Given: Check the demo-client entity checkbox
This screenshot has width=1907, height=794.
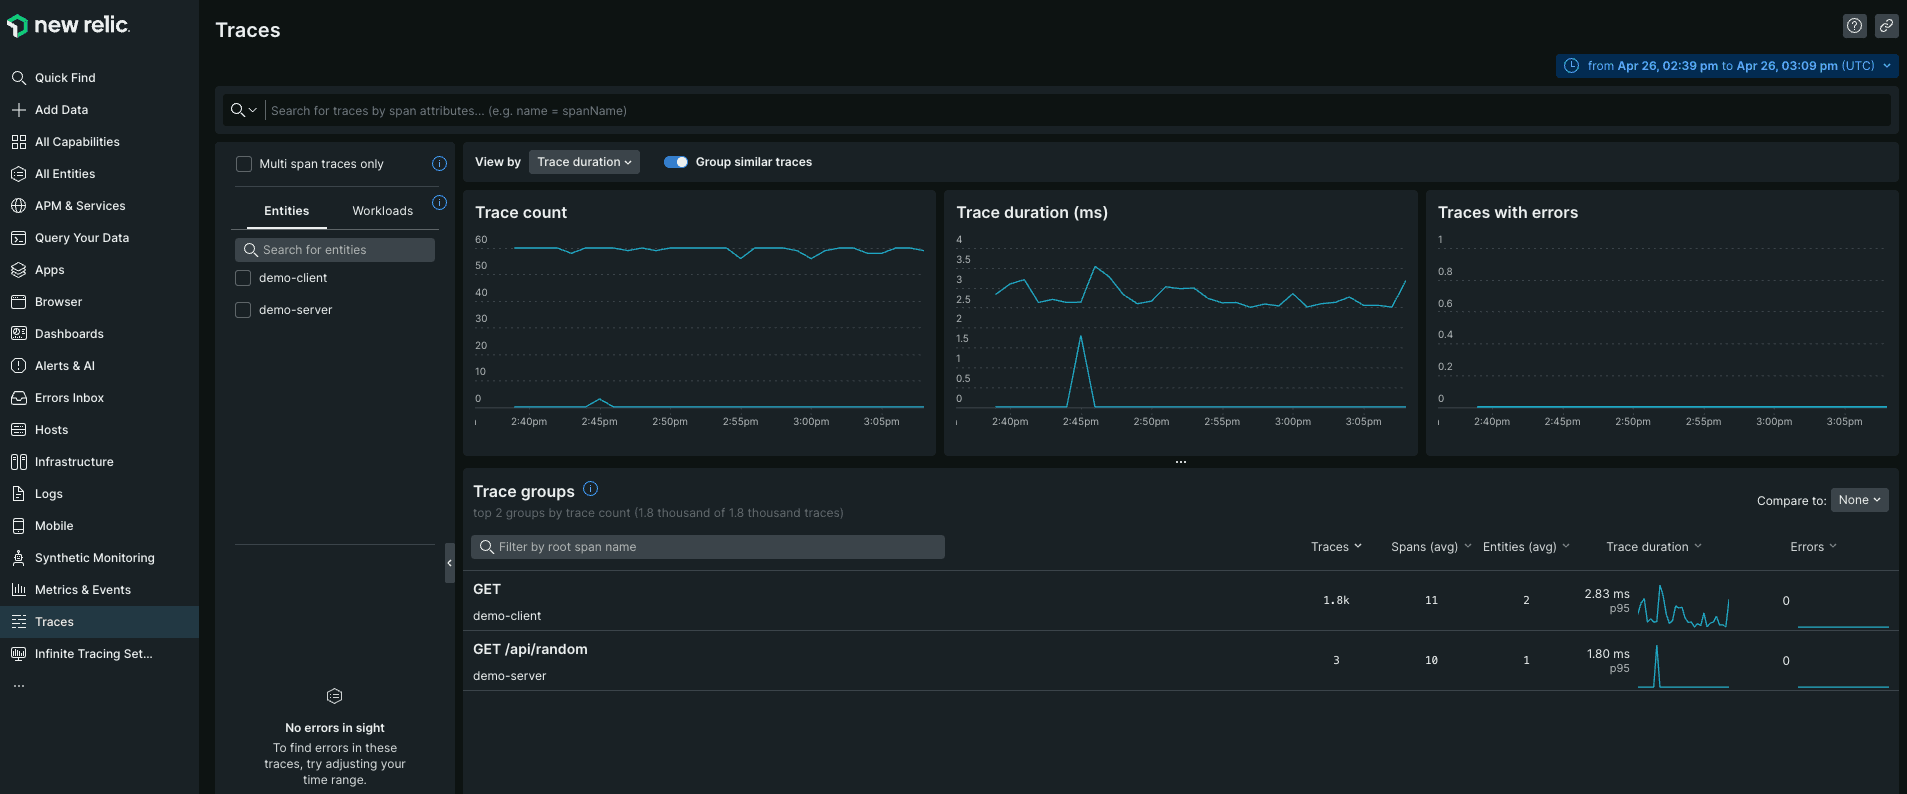Looking at the screenshot, I should click(243, 278).
